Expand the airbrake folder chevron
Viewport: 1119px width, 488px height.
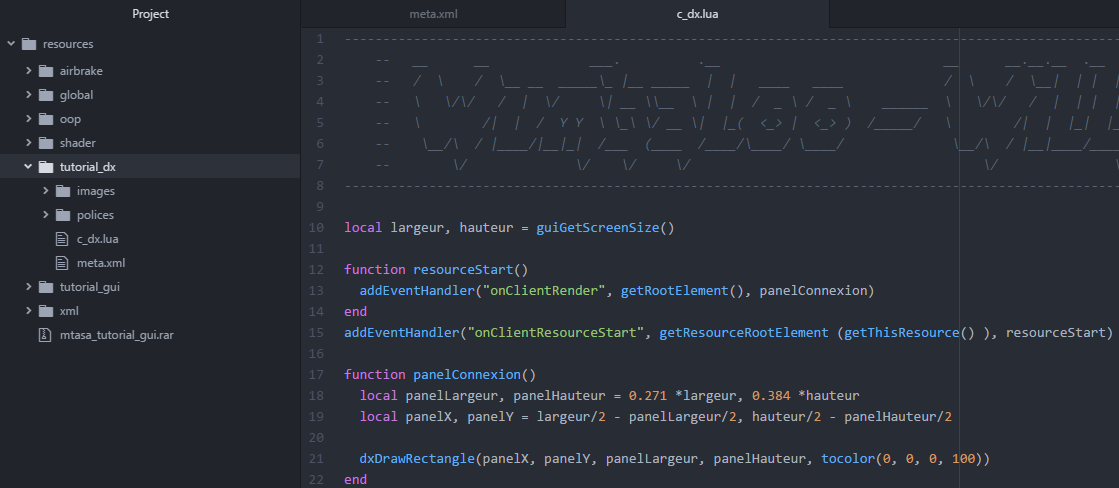28,71
